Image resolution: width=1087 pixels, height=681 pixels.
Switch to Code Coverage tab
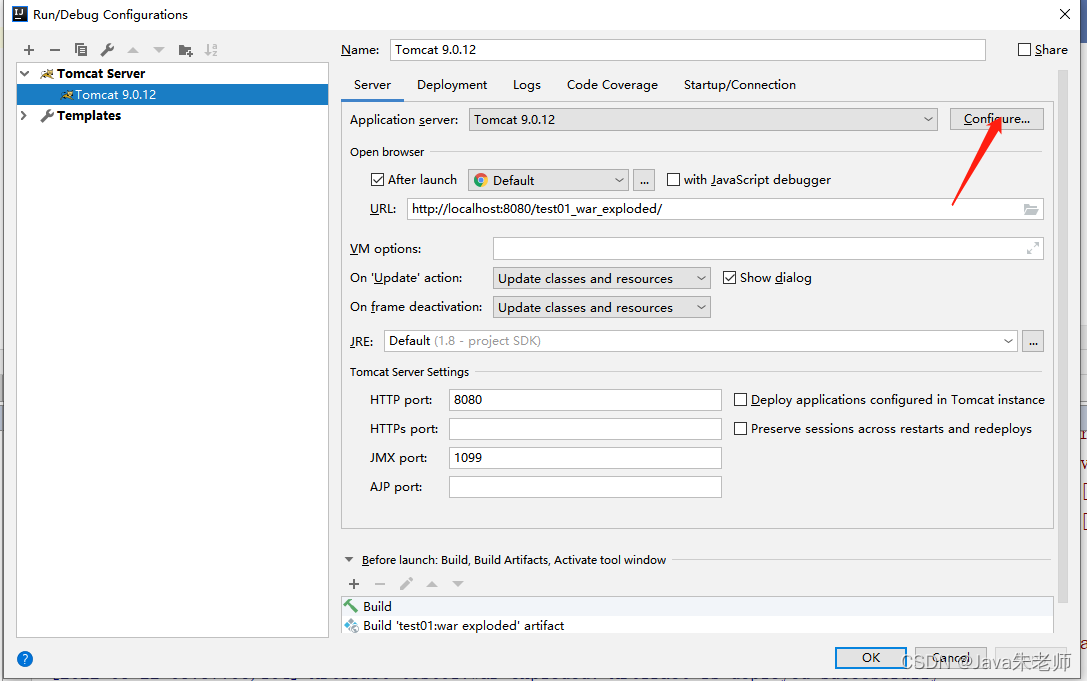(x=612, y=85)
